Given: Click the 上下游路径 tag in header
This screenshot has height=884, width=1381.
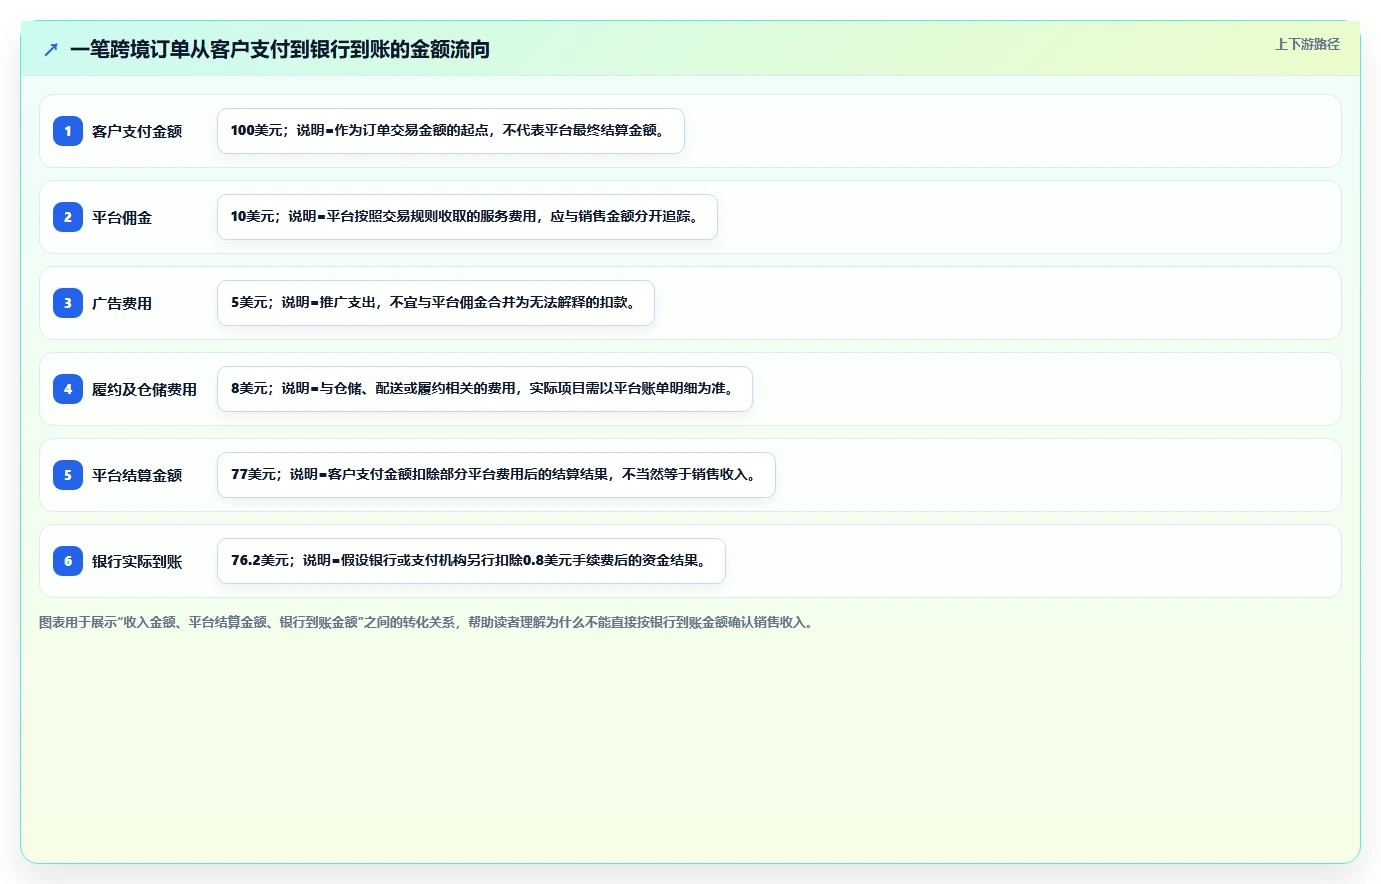Looking at the screenshot, I should coord(1307,44).
